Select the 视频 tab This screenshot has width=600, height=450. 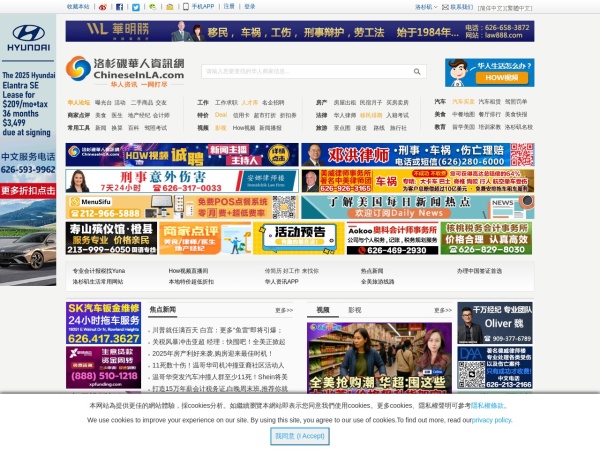[x=323, y=310]
